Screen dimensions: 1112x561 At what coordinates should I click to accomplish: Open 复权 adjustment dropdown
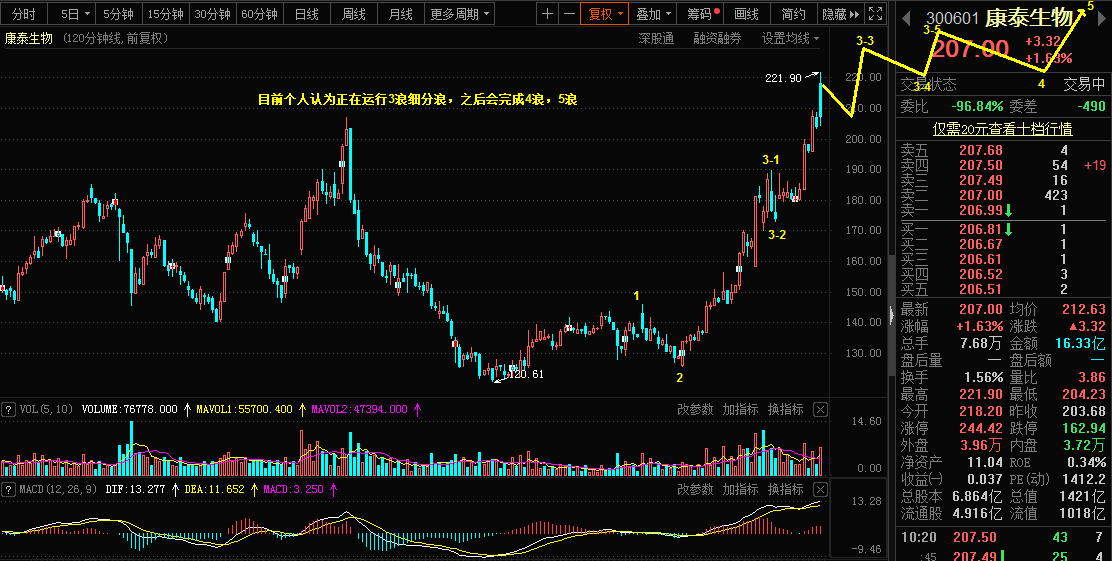[605, 13]
